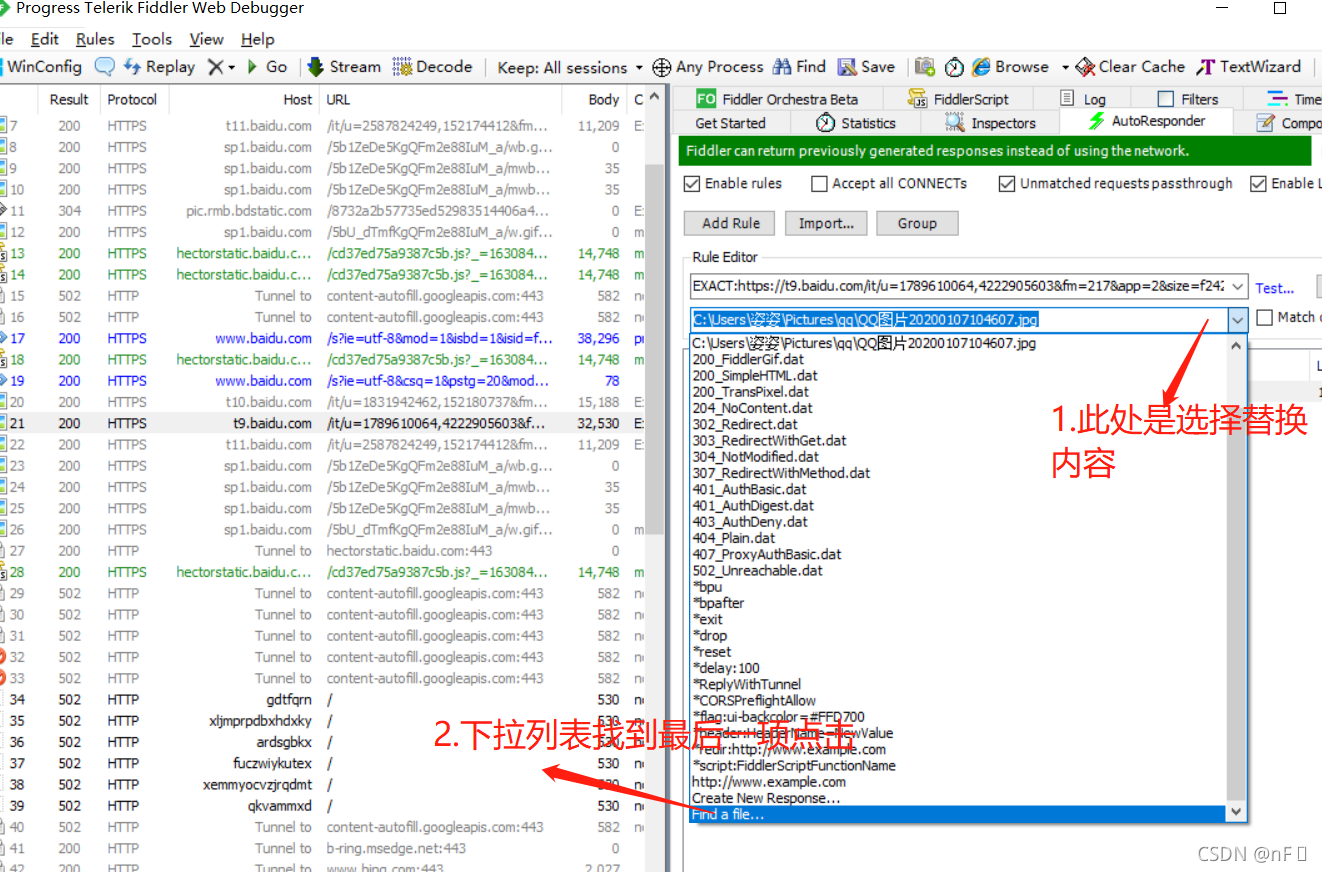Sort sessions by the Host column header
Image resolution: width=1322 pixels, height=872 pixels.
(243, 99)
